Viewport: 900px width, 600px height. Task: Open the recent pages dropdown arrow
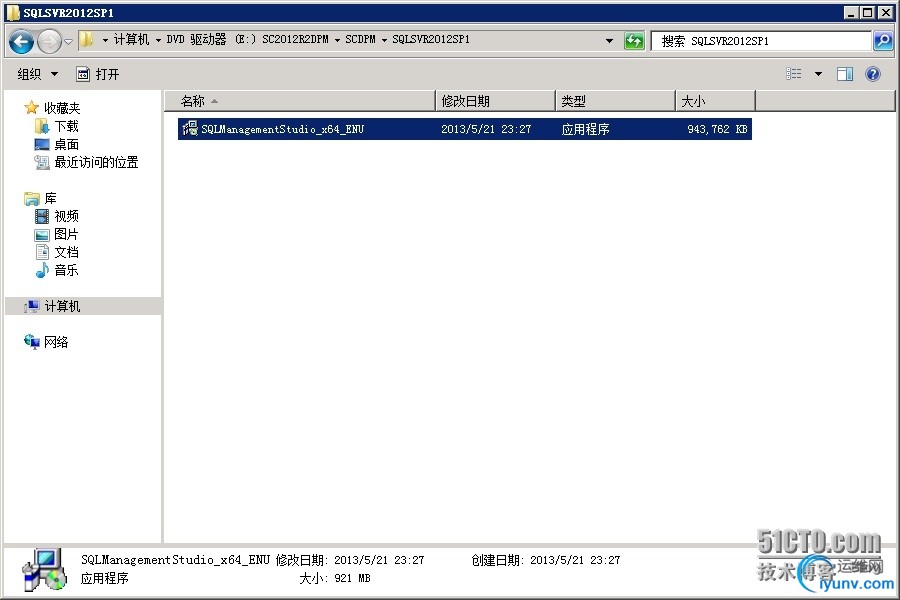[x=68, y=41]
